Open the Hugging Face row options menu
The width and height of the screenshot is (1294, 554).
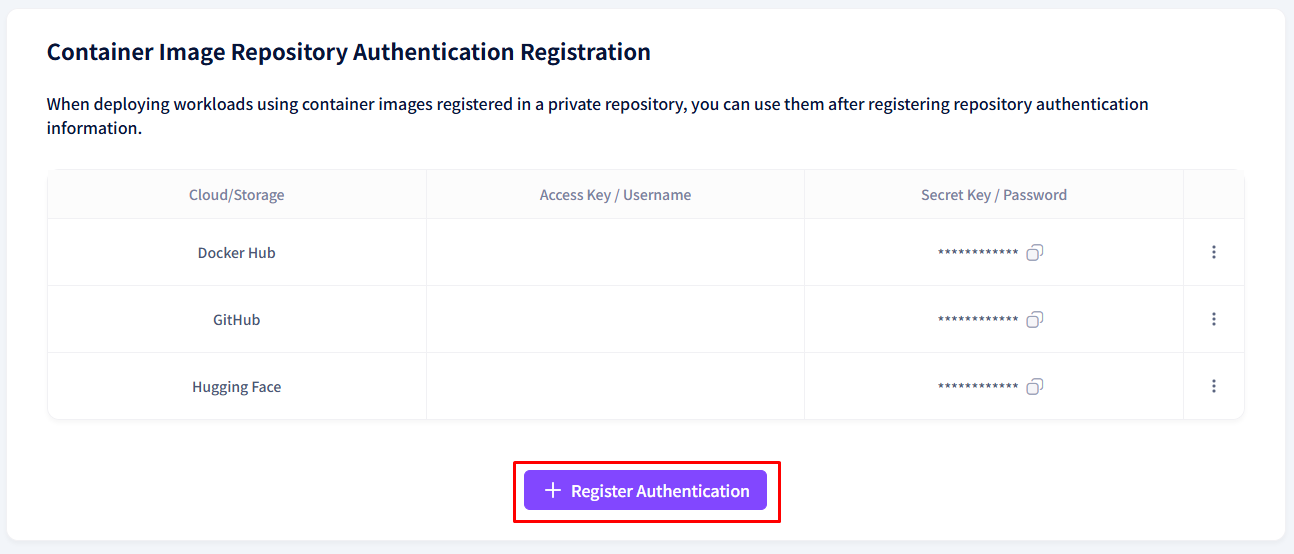coord(1214,386)
